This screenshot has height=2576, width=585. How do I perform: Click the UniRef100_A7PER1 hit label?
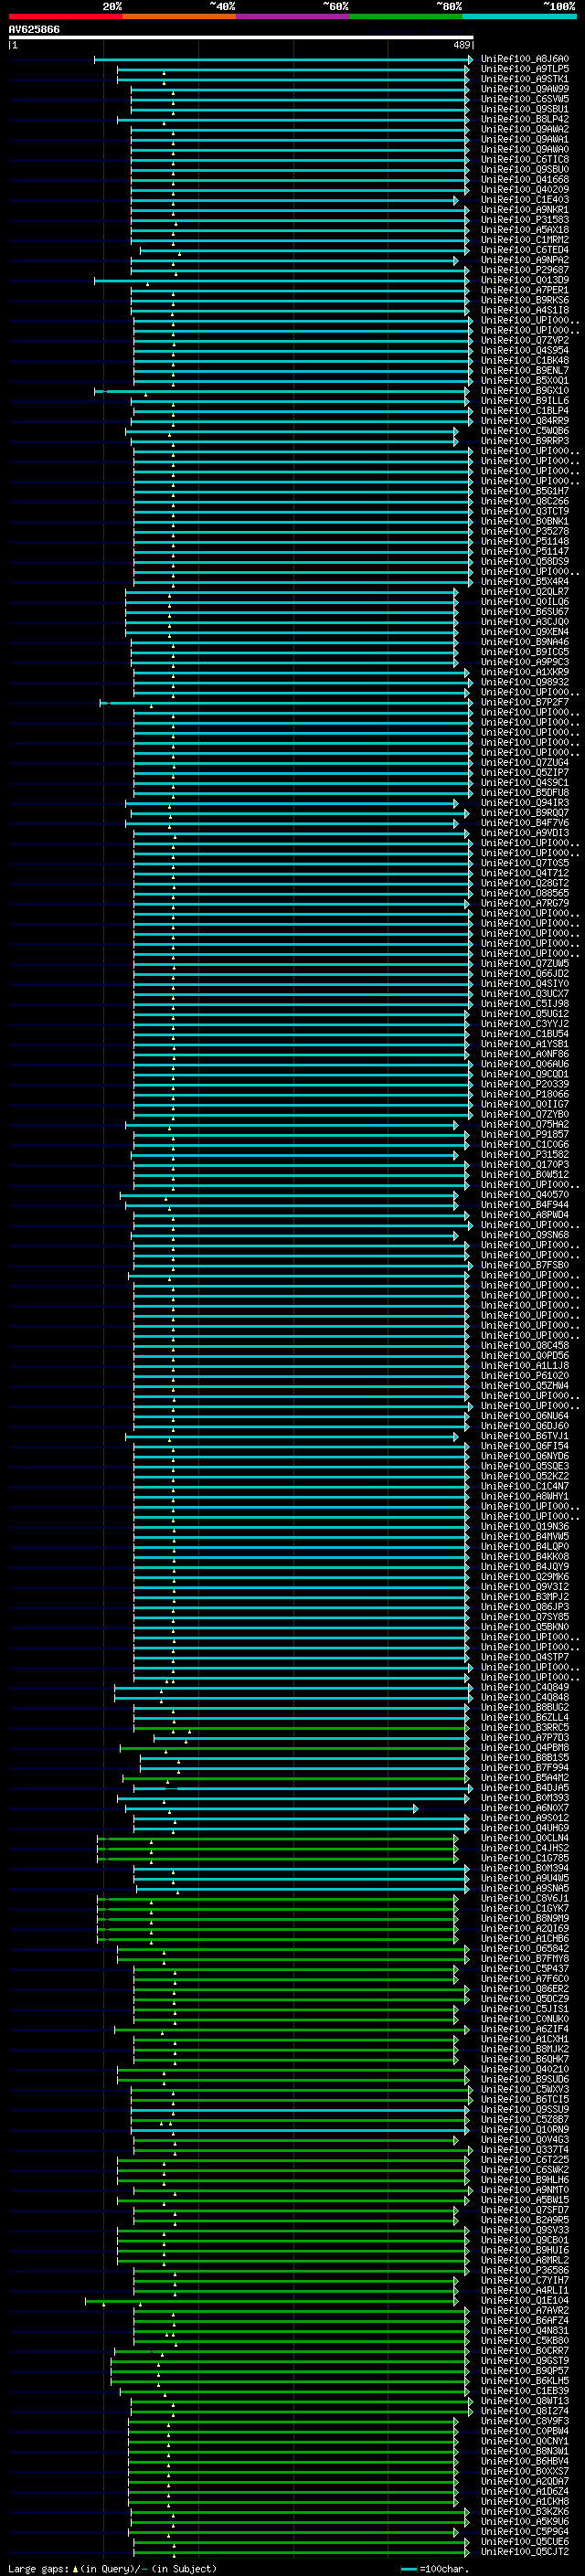[x=525, y=290]
